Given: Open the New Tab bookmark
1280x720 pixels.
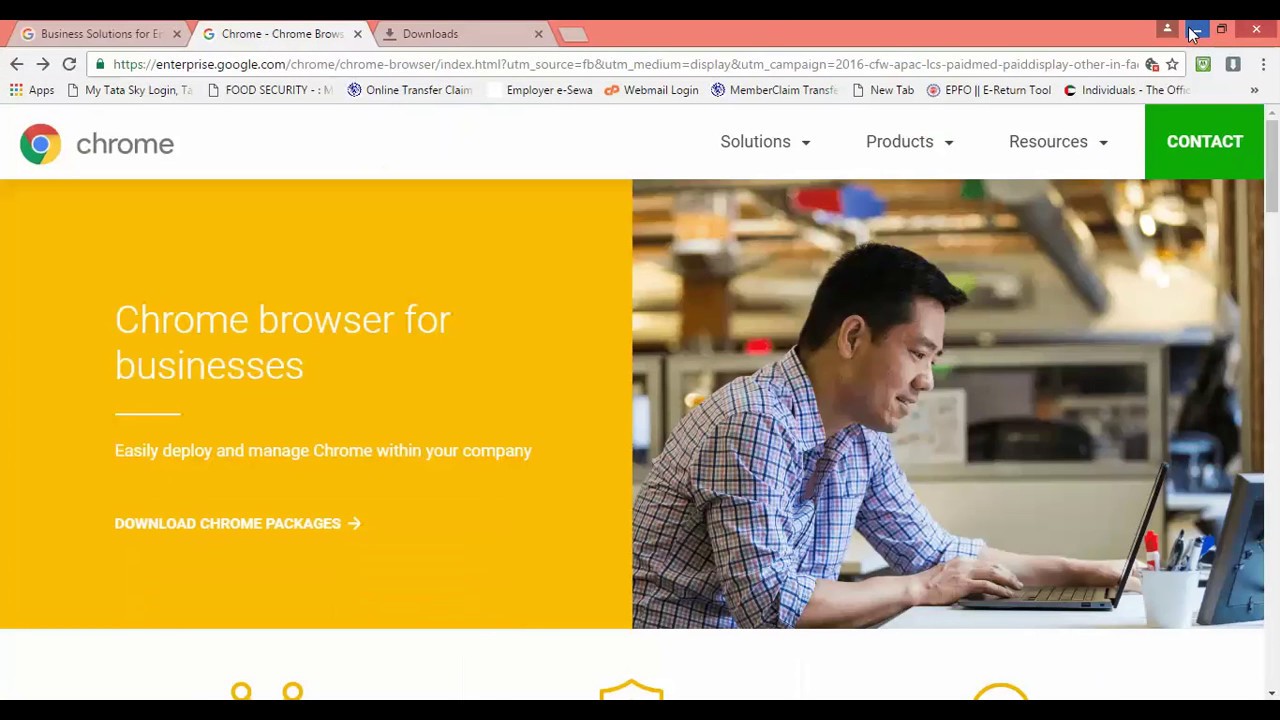Looking at the screenshot, I should [882, 90].
